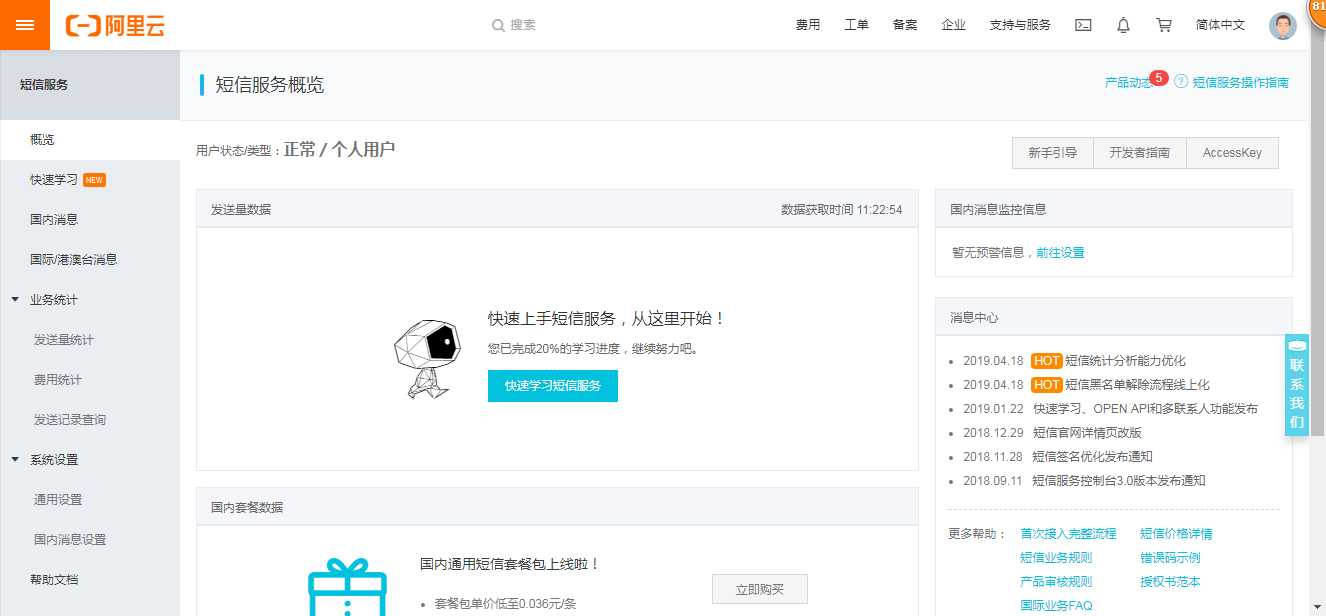The height and width of the screenshot is (616, 1326).
Task: Open the 短信价格详情 link
Action: pyautogui.click(x=1176, y=534)
